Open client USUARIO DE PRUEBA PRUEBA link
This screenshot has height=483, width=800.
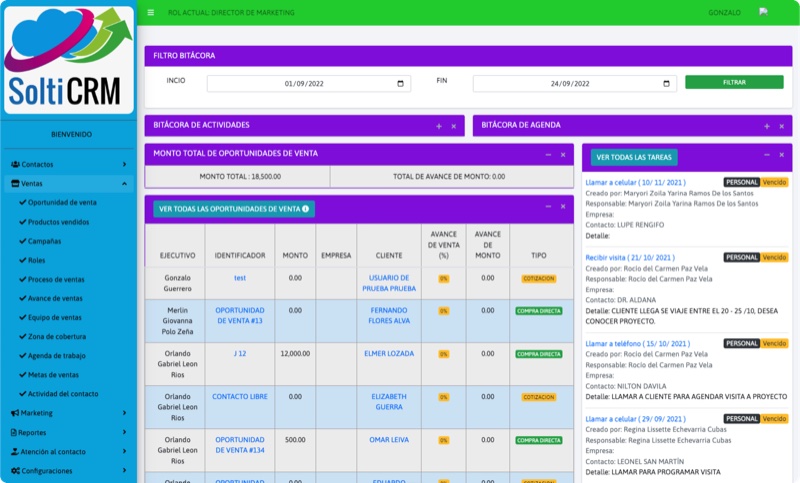tap(389, 283)
